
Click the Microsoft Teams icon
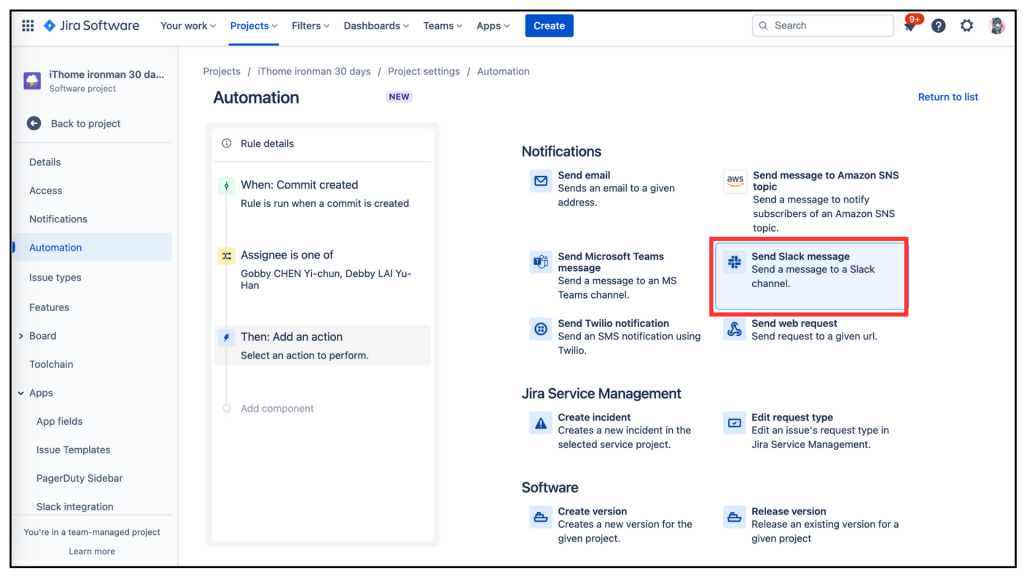click(541, 263)
